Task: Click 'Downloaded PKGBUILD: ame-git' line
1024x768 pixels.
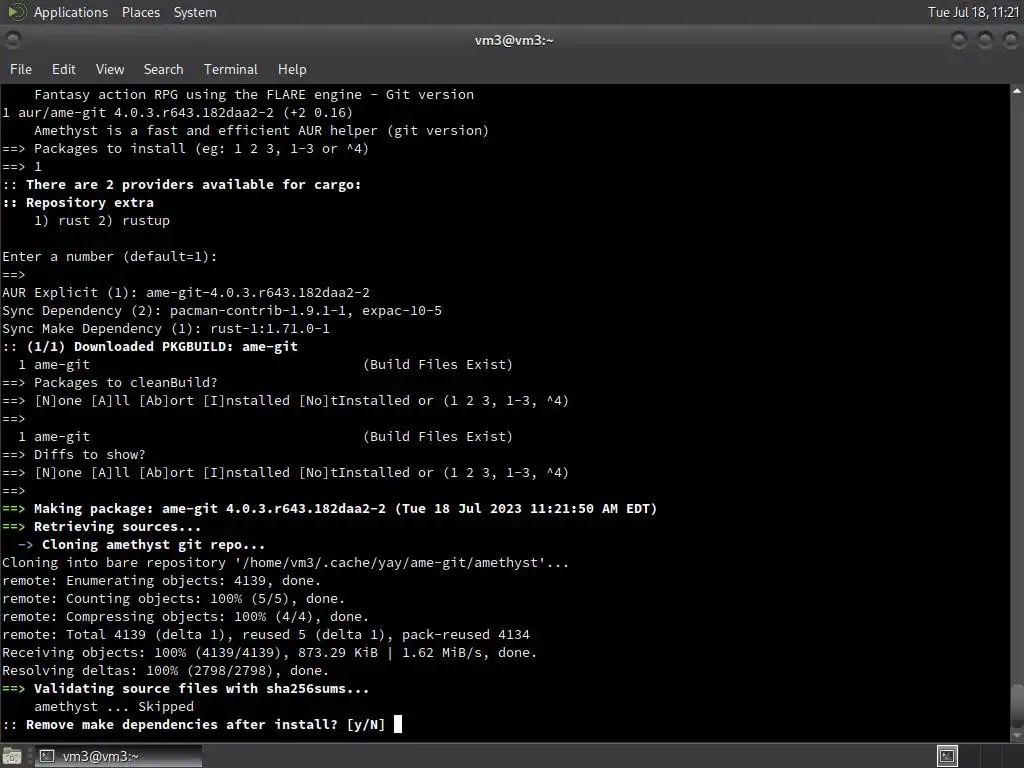Action: (150, 346)
